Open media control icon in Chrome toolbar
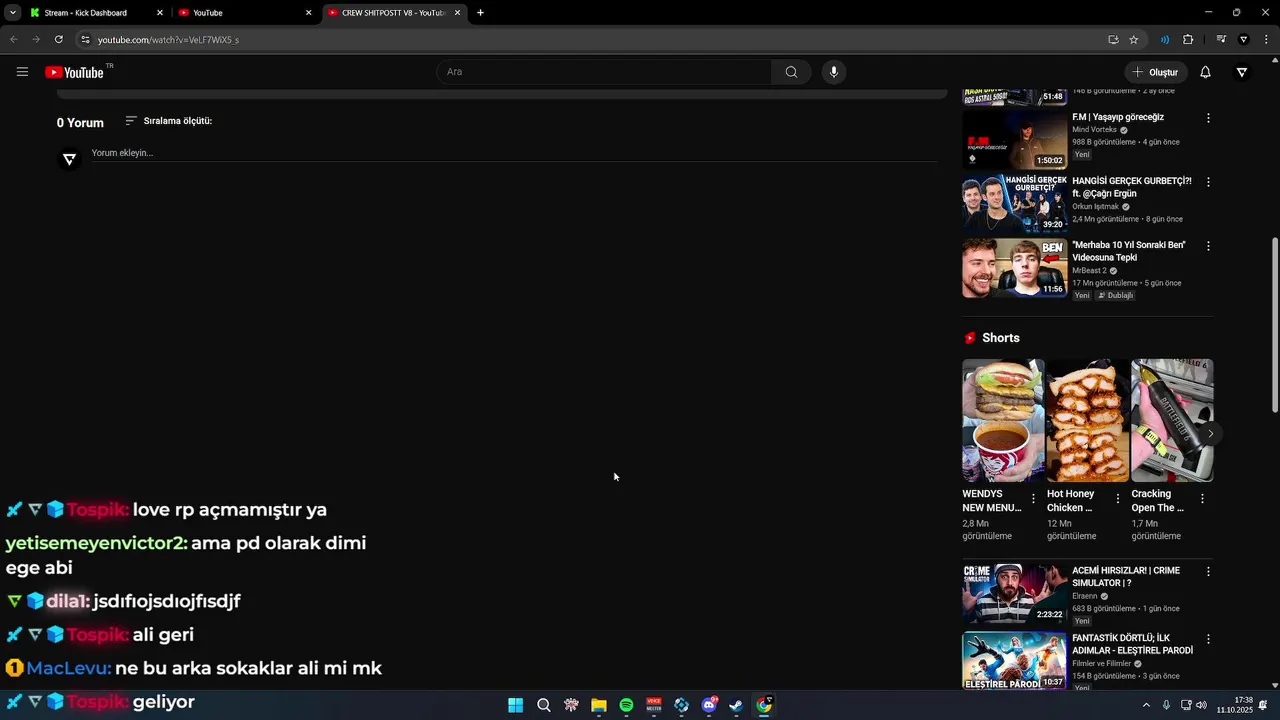Viewport: 1280px width, 720px height. tap(1221, 39)
